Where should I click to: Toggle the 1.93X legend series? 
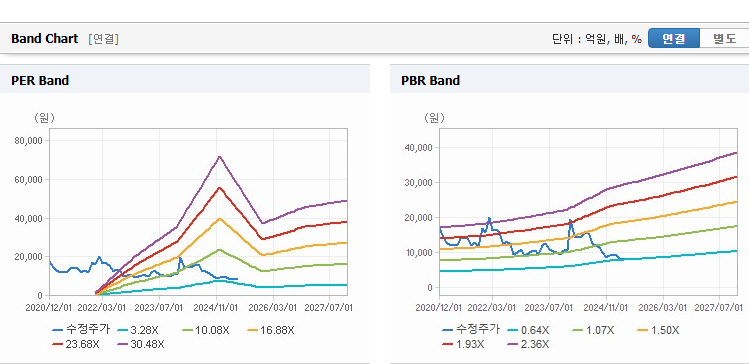463,344
